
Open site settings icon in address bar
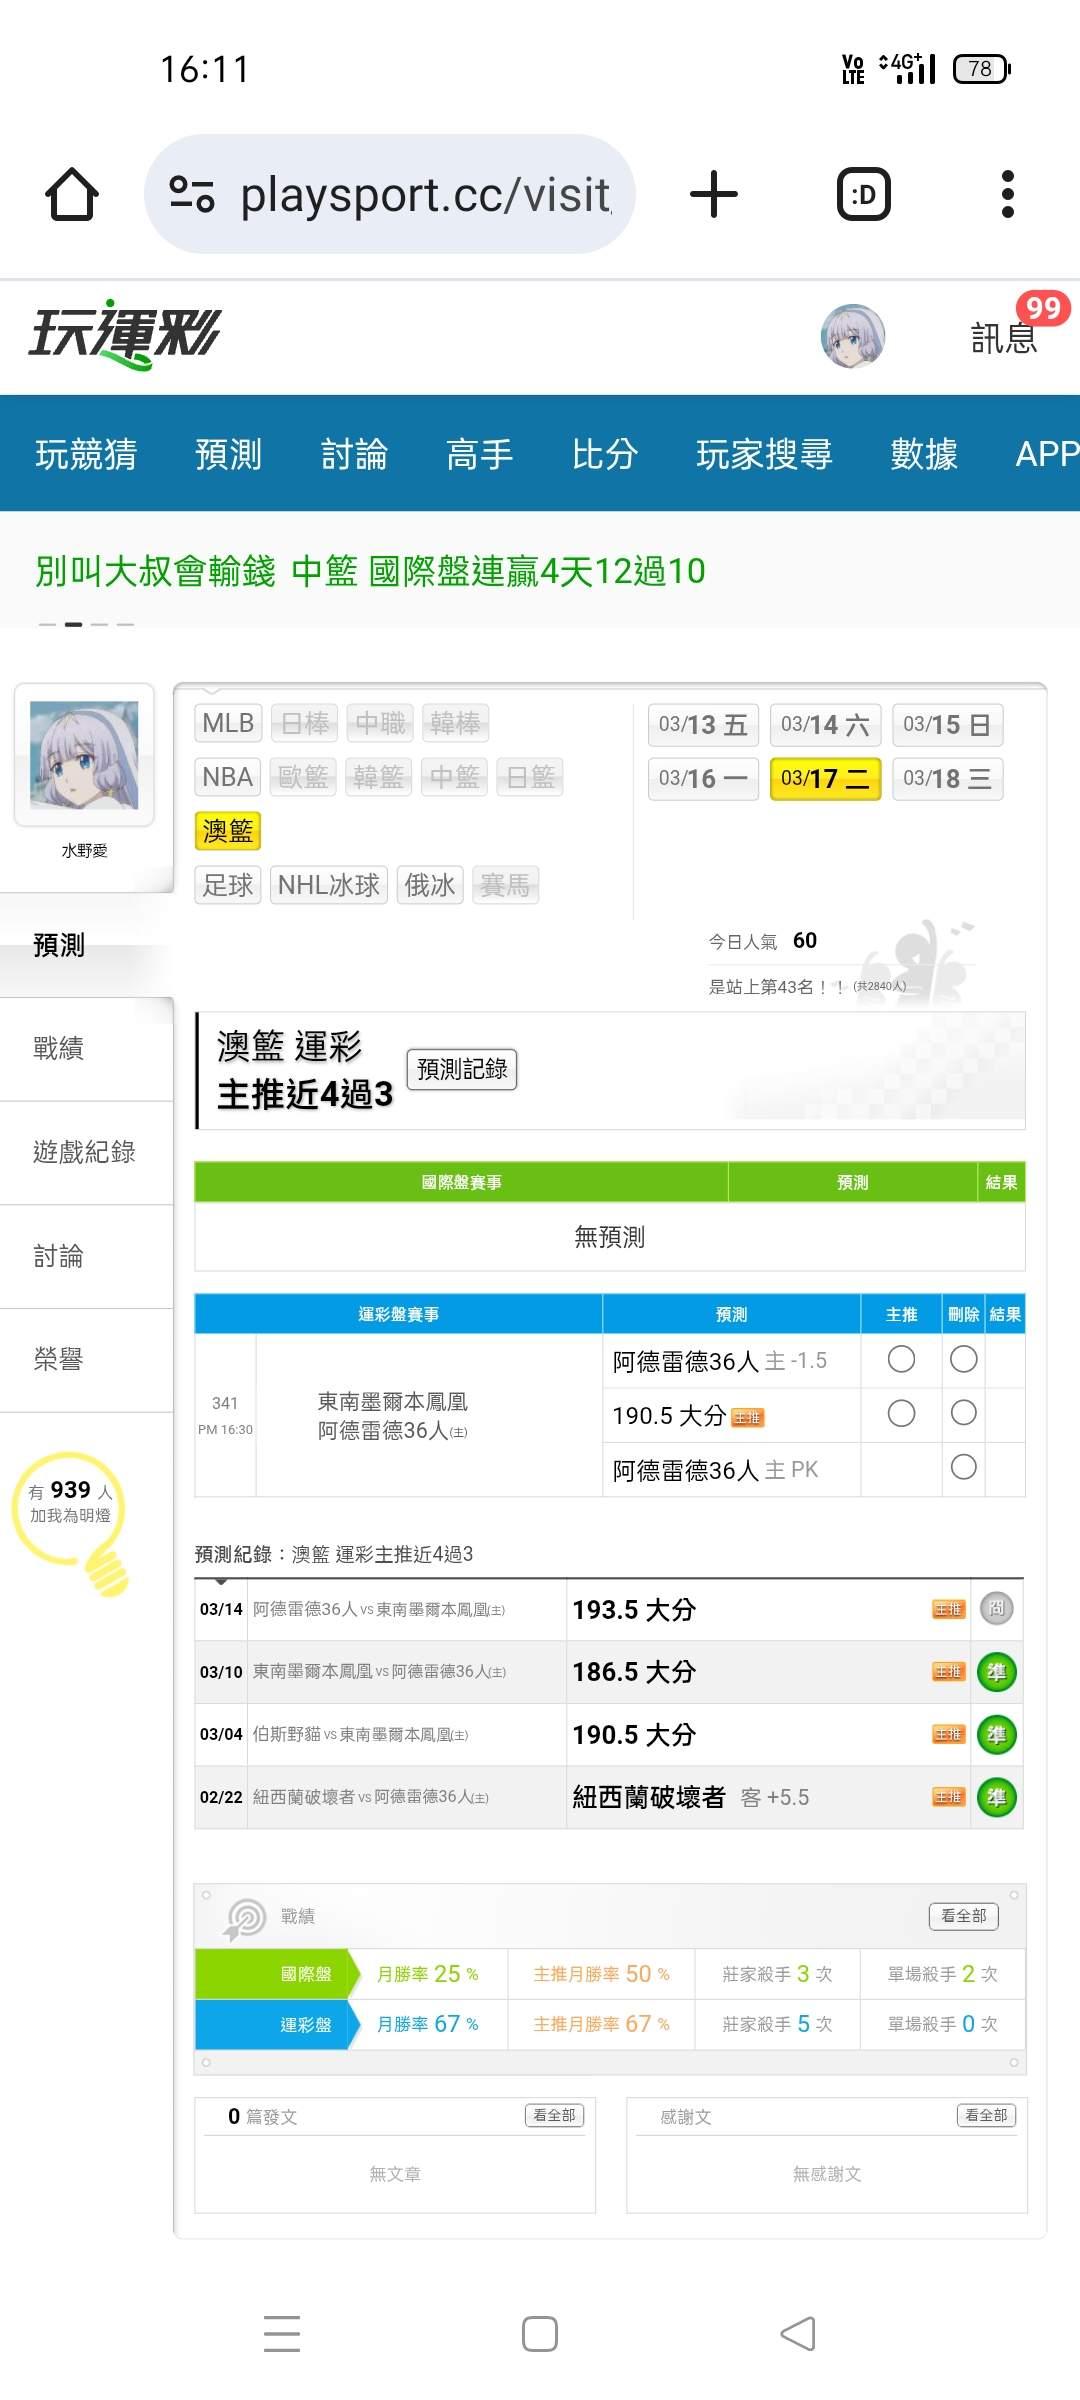pyautogui.click(x=192, y=194)
